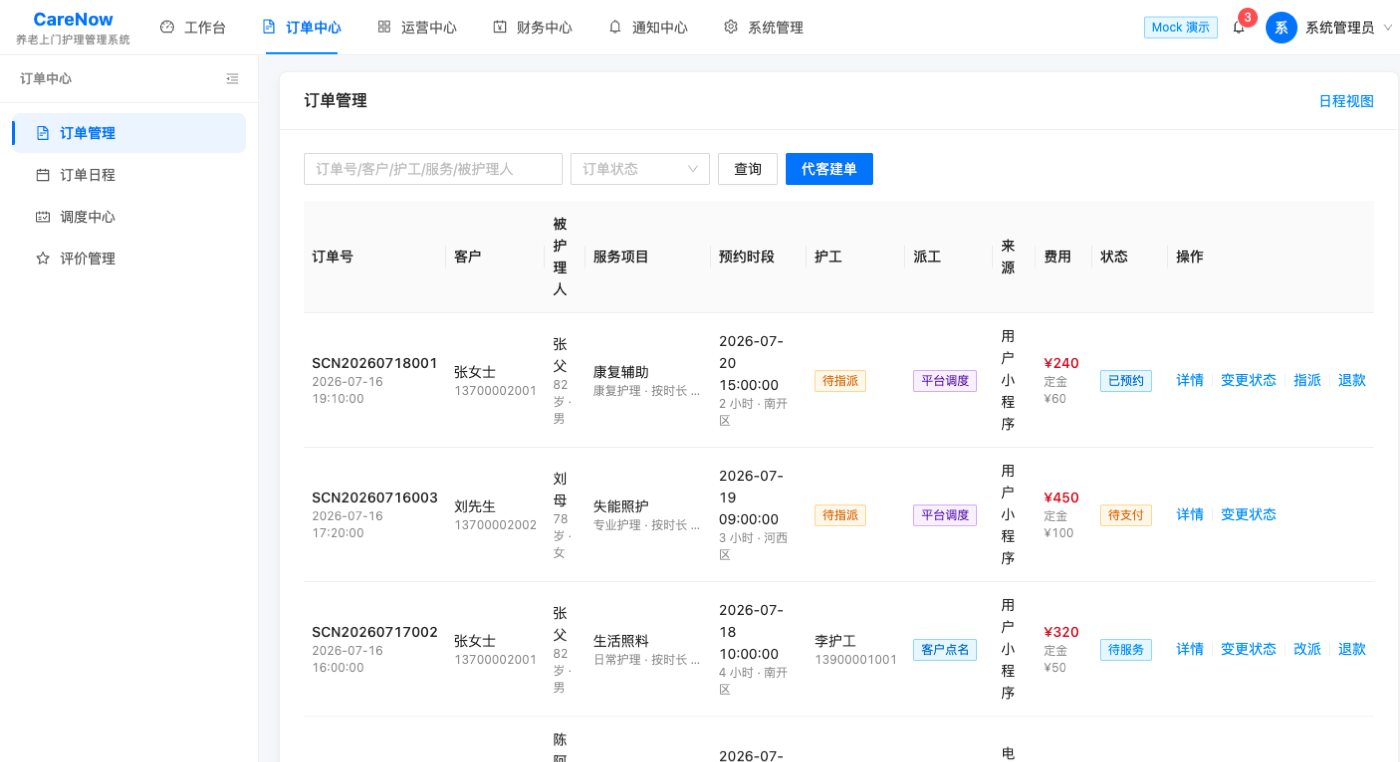
Task: Click the blue 系 user avatar
Action: click(x=1281, y=27)
